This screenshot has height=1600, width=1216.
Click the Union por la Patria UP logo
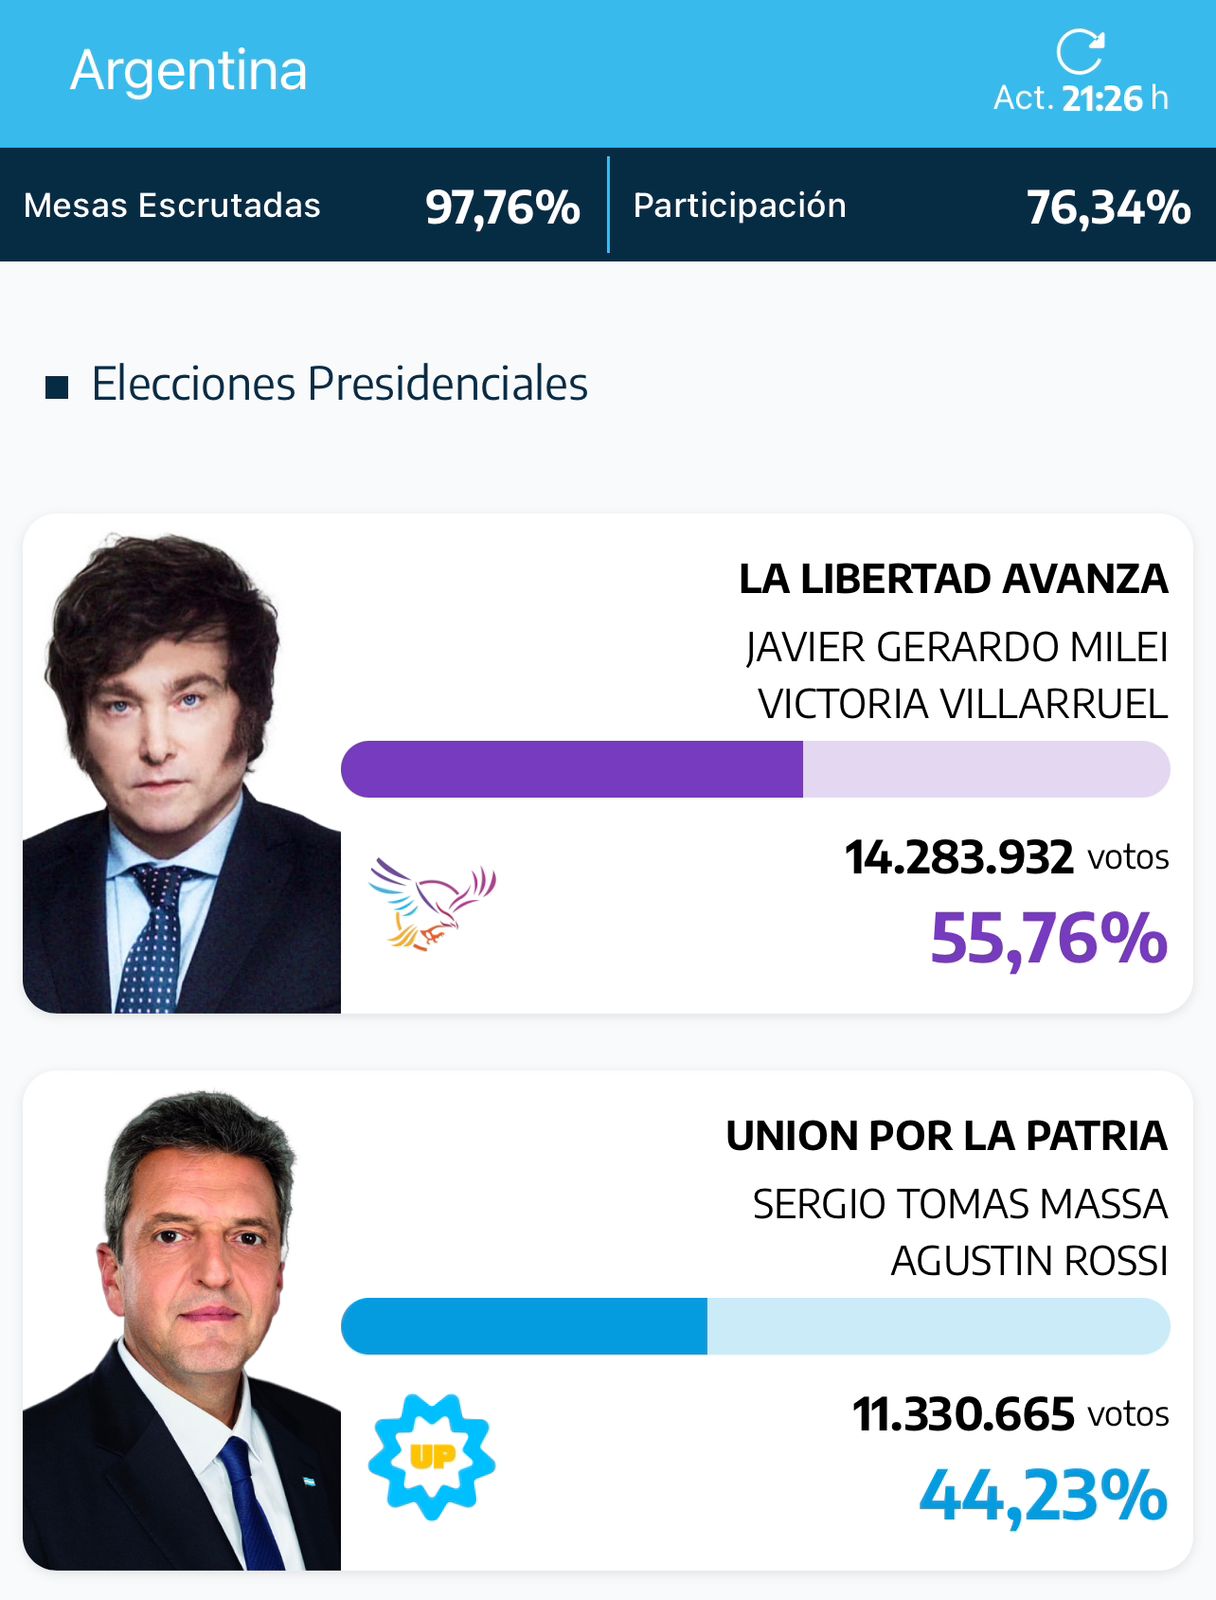point(432,1457)
